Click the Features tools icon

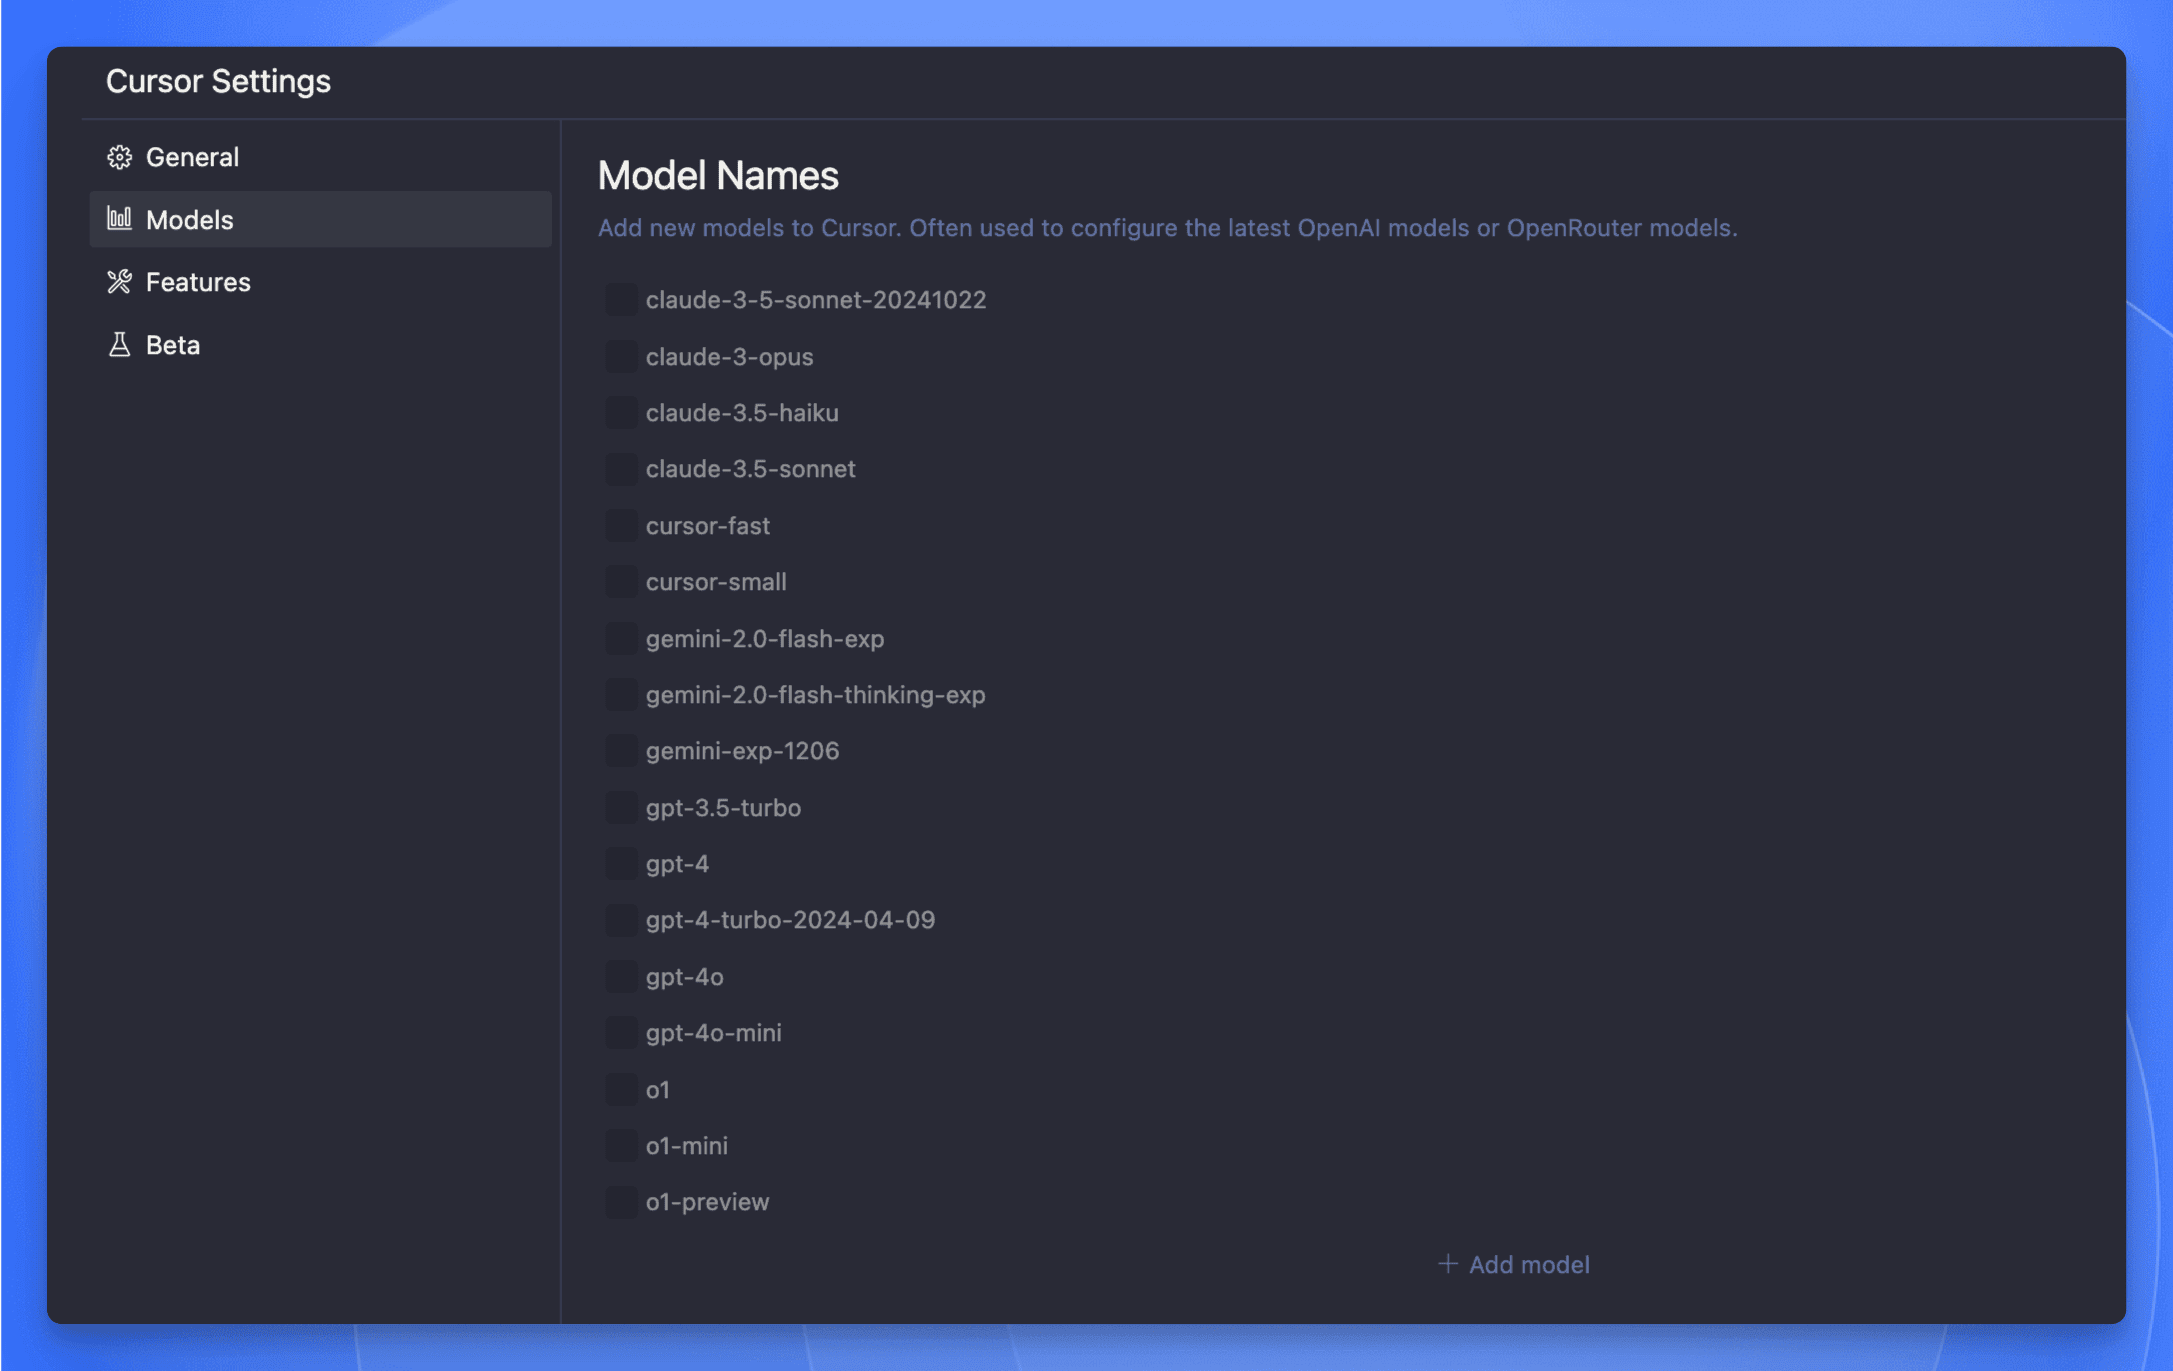click(x=119, y=282)
